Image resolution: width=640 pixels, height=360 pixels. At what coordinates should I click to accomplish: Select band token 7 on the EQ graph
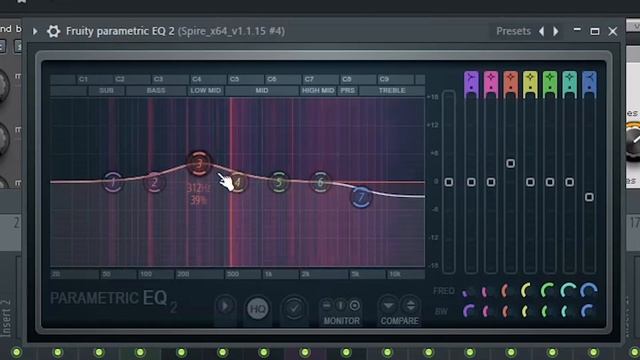[x=361, y=198]
